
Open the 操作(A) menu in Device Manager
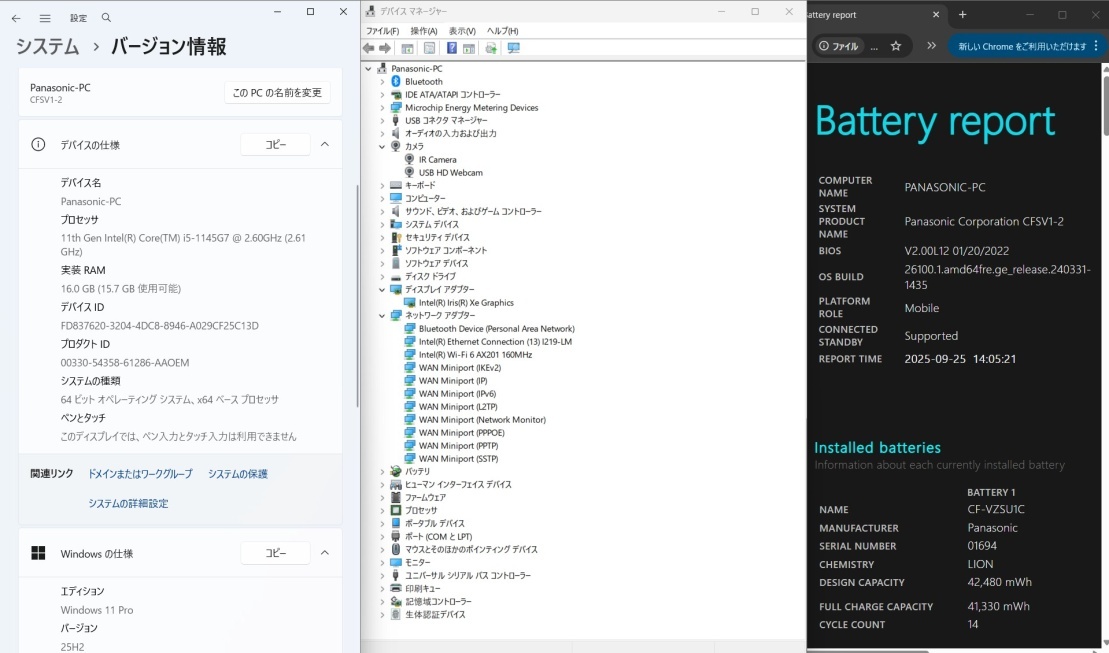pos(423,31)
